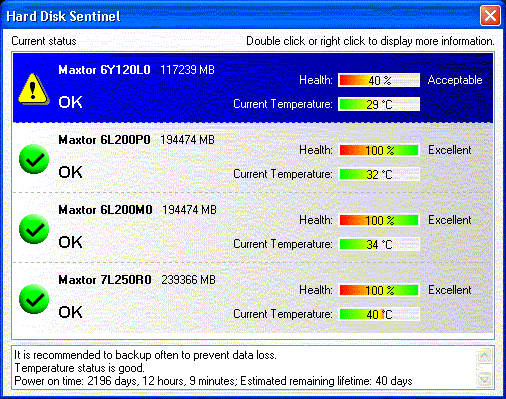Click the 117239 MB capacity value
This screenshot has height=399, width=506.
click(187, 70)
